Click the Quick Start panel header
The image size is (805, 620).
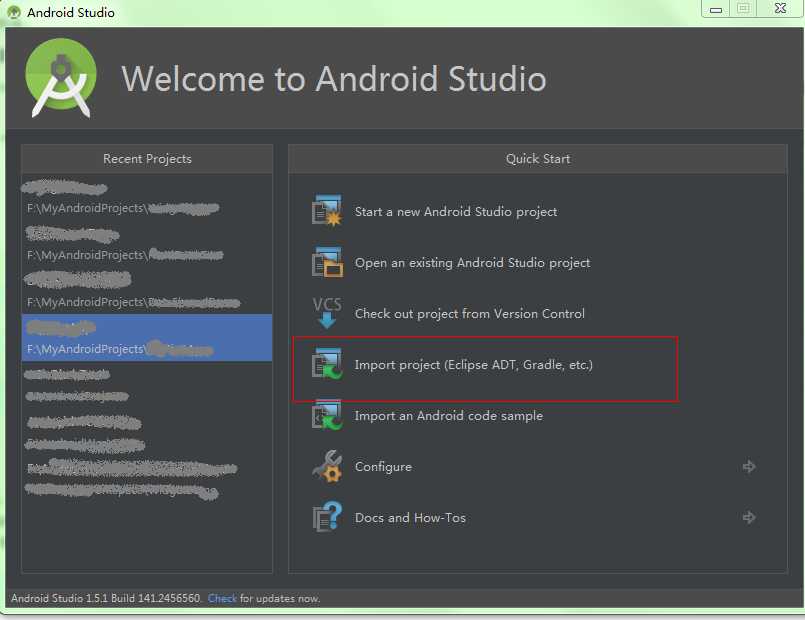(538, 159)
